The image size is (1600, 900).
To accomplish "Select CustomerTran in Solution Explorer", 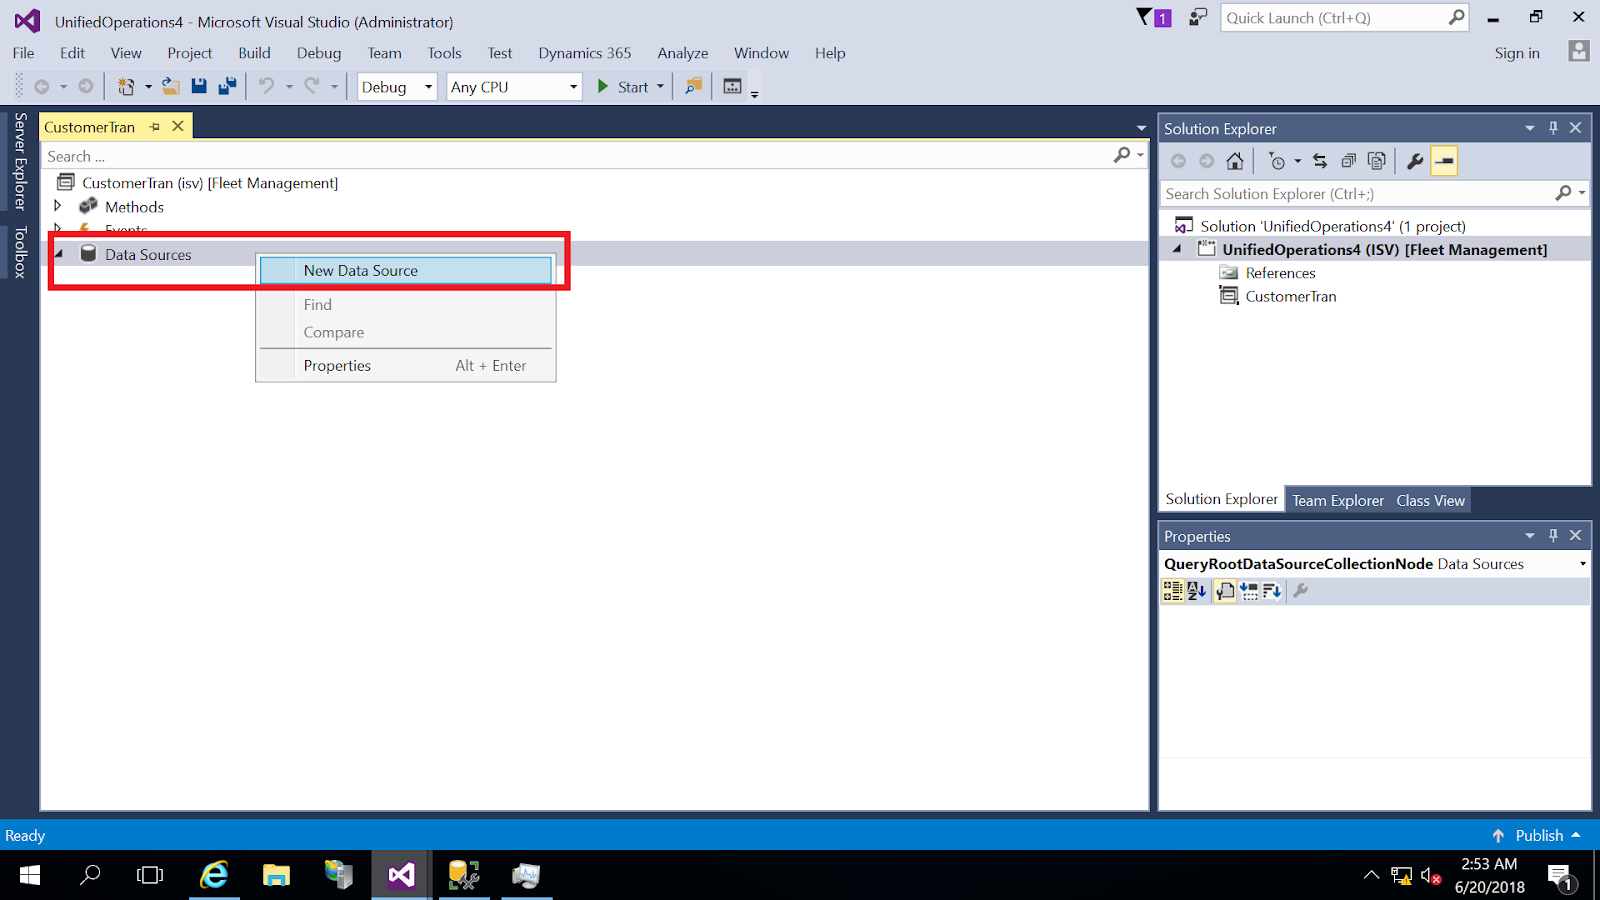I will click(1290, 296).
